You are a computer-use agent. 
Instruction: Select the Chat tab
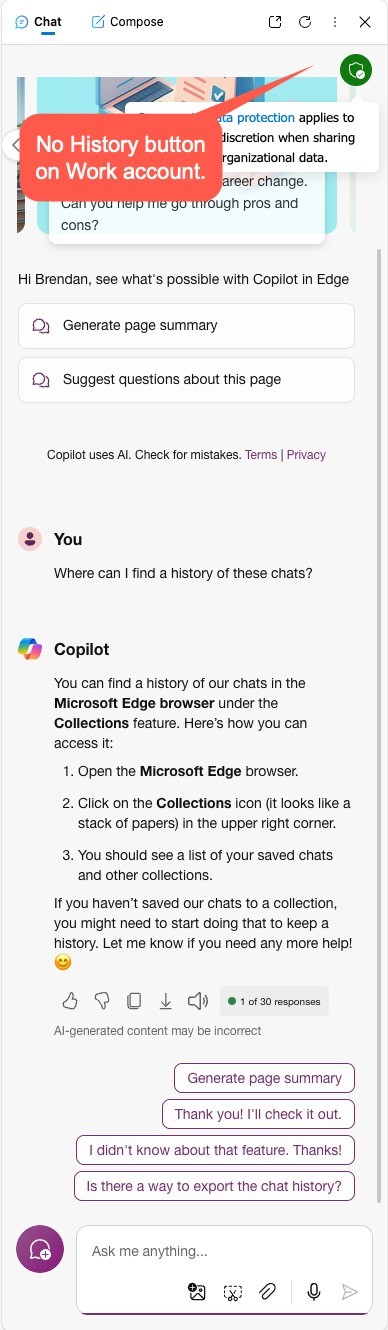[39, 21]
